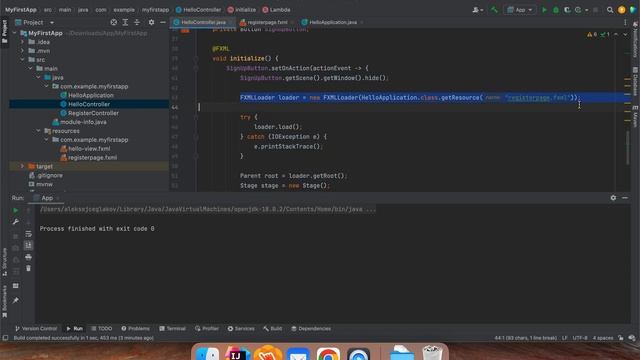
Task: Select the App tab in the Run panel
Action: [46, 198]
